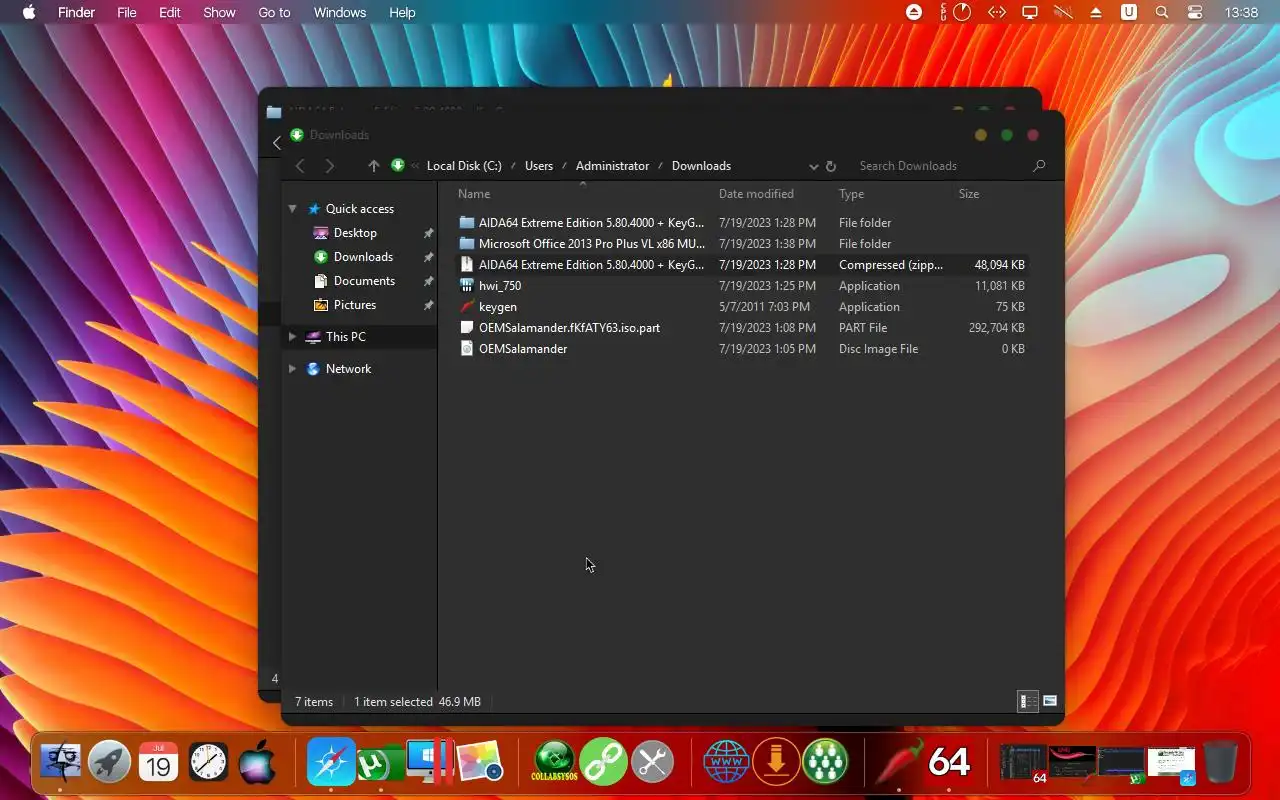This screenshot has height=800, width=1280.
Task: Go up one folder level
Action: (374, 166)
